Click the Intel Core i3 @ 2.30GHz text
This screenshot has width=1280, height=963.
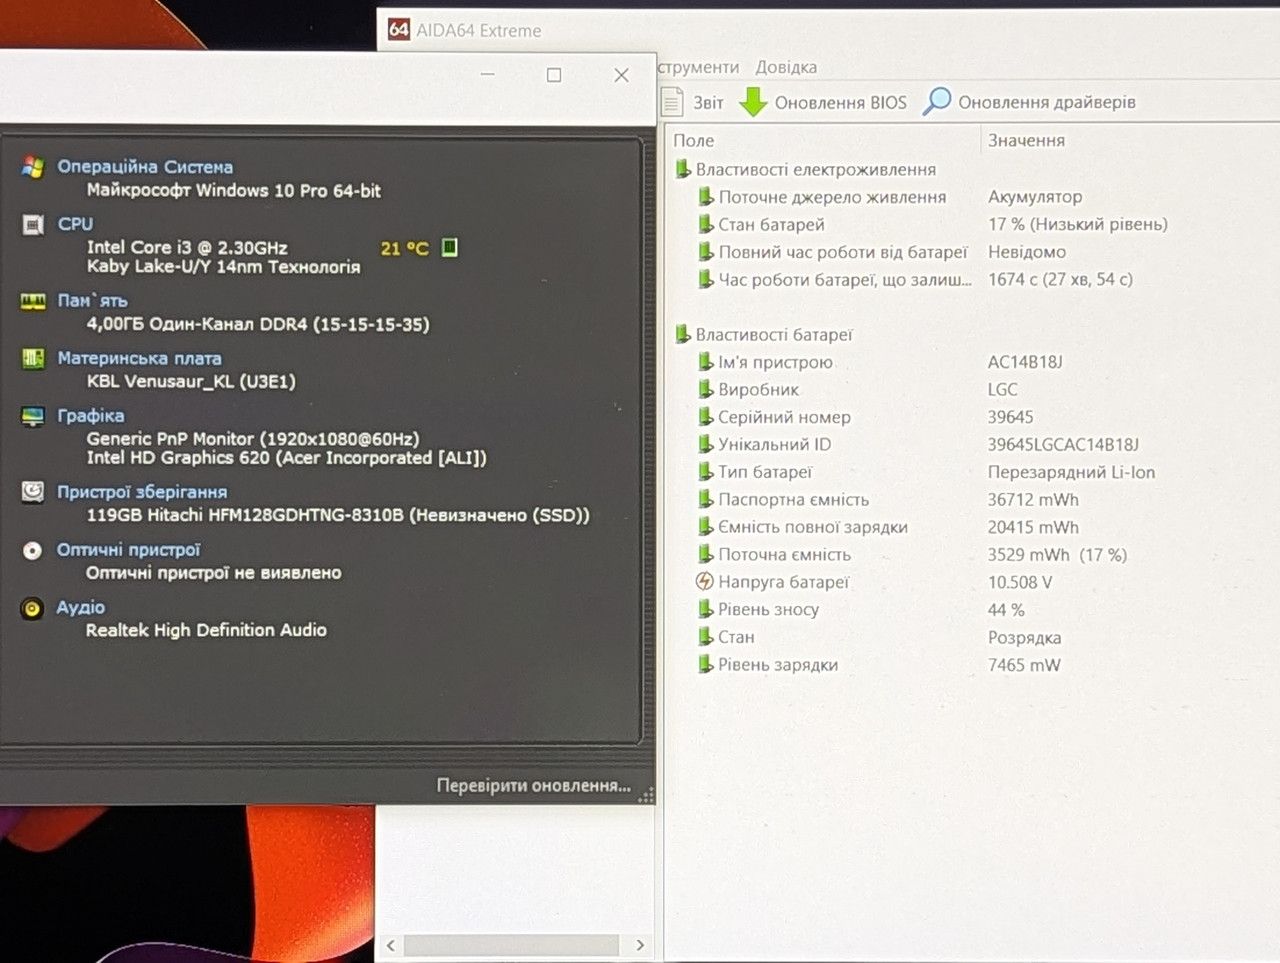[x=187, y=247]
